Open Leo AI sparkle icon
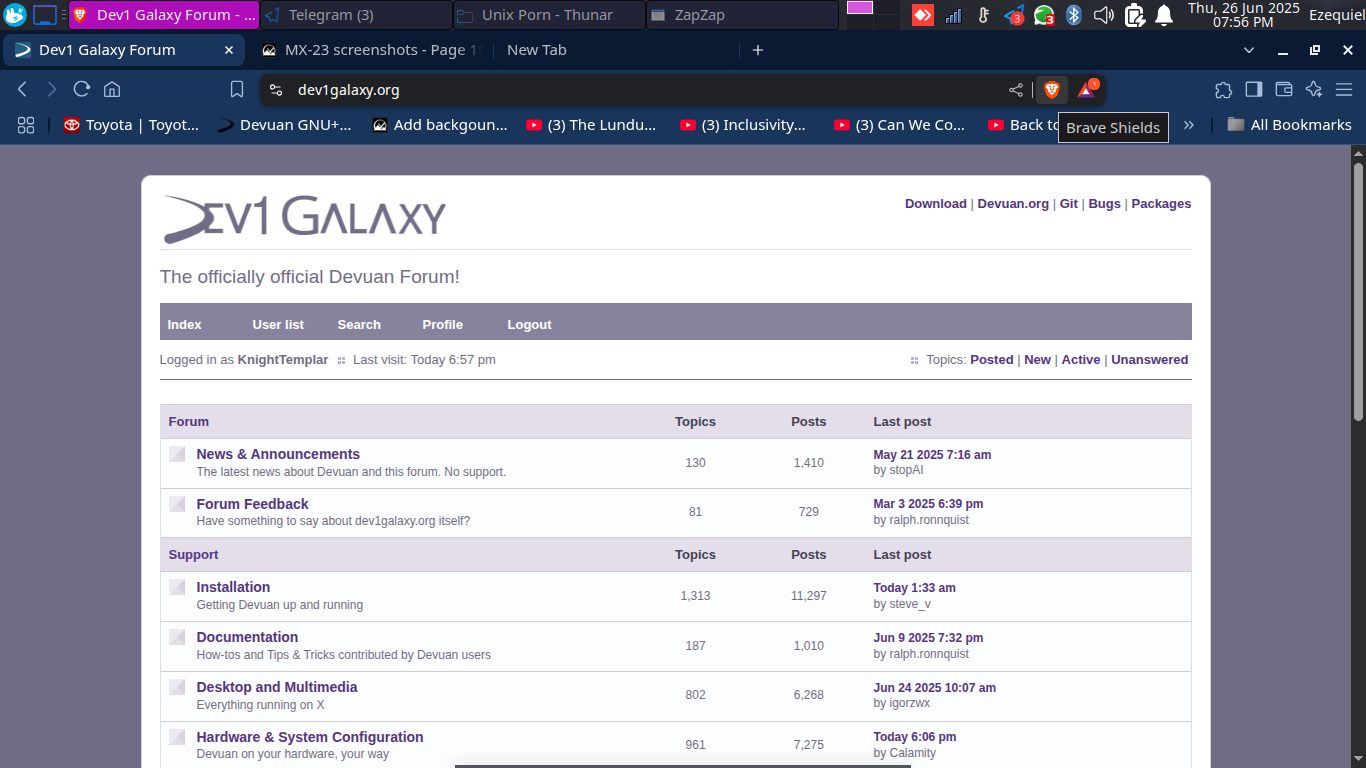 1314,89
